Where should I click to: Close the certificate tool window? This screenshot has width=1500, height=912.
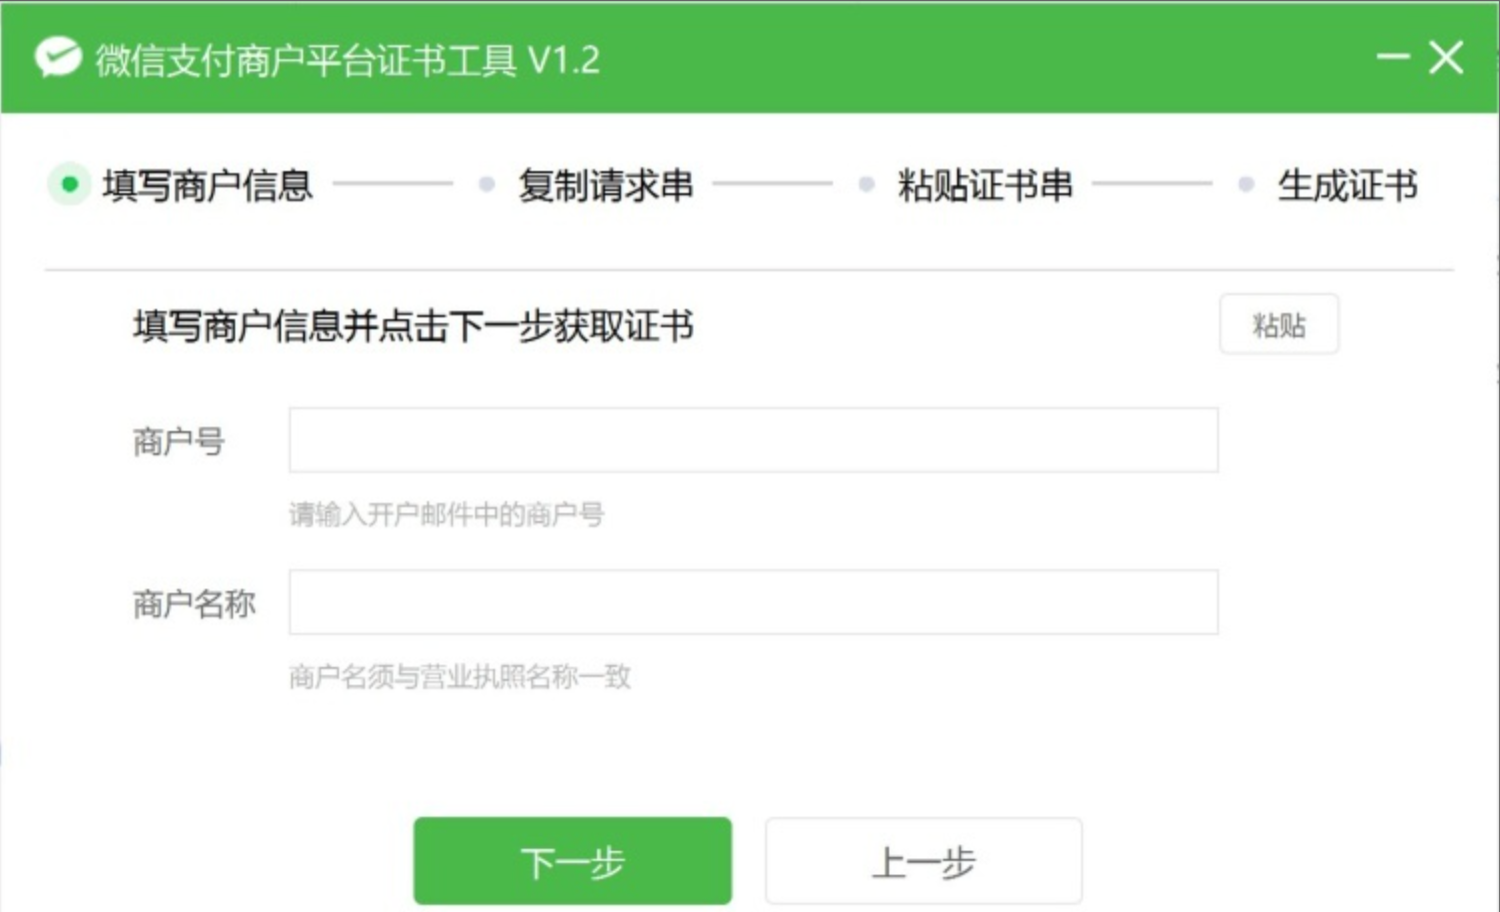(1446, 57)
